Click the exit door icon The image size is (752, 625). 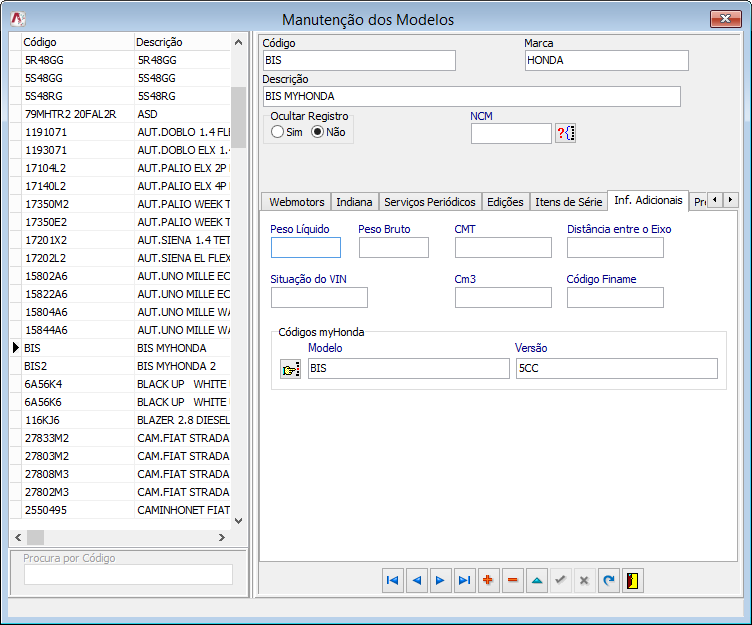click(632, 581)
